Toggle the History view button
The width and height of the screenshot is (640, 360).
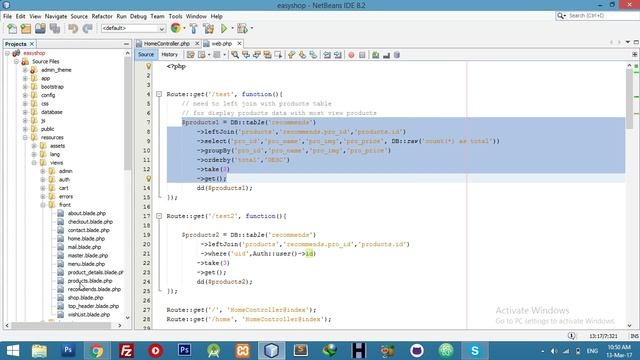pos(169,54)
